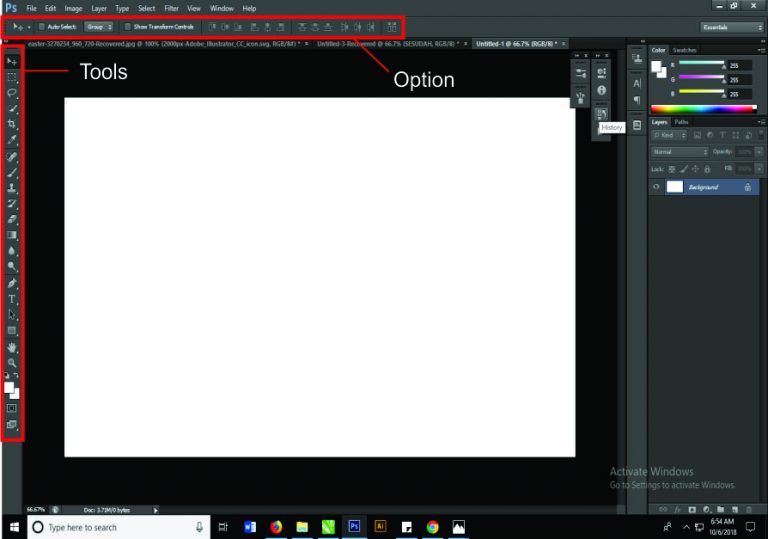This screenshot has width=768, height=539.
Task: Enable Show Transform Controls checkbox
Action: coord(127,27)
